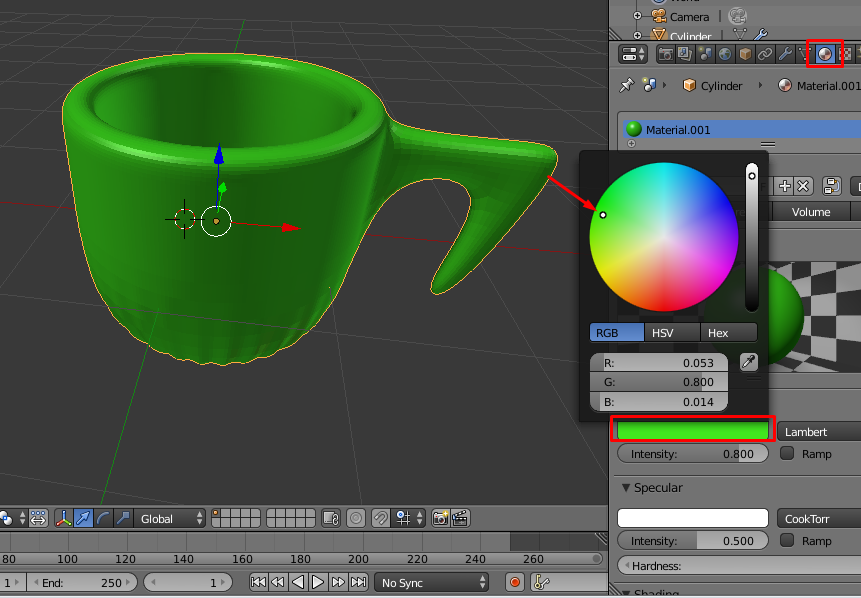This screenshot has height=598, width=861.
Task: Click the white Specular color swatch
Action: coord(692,518)
